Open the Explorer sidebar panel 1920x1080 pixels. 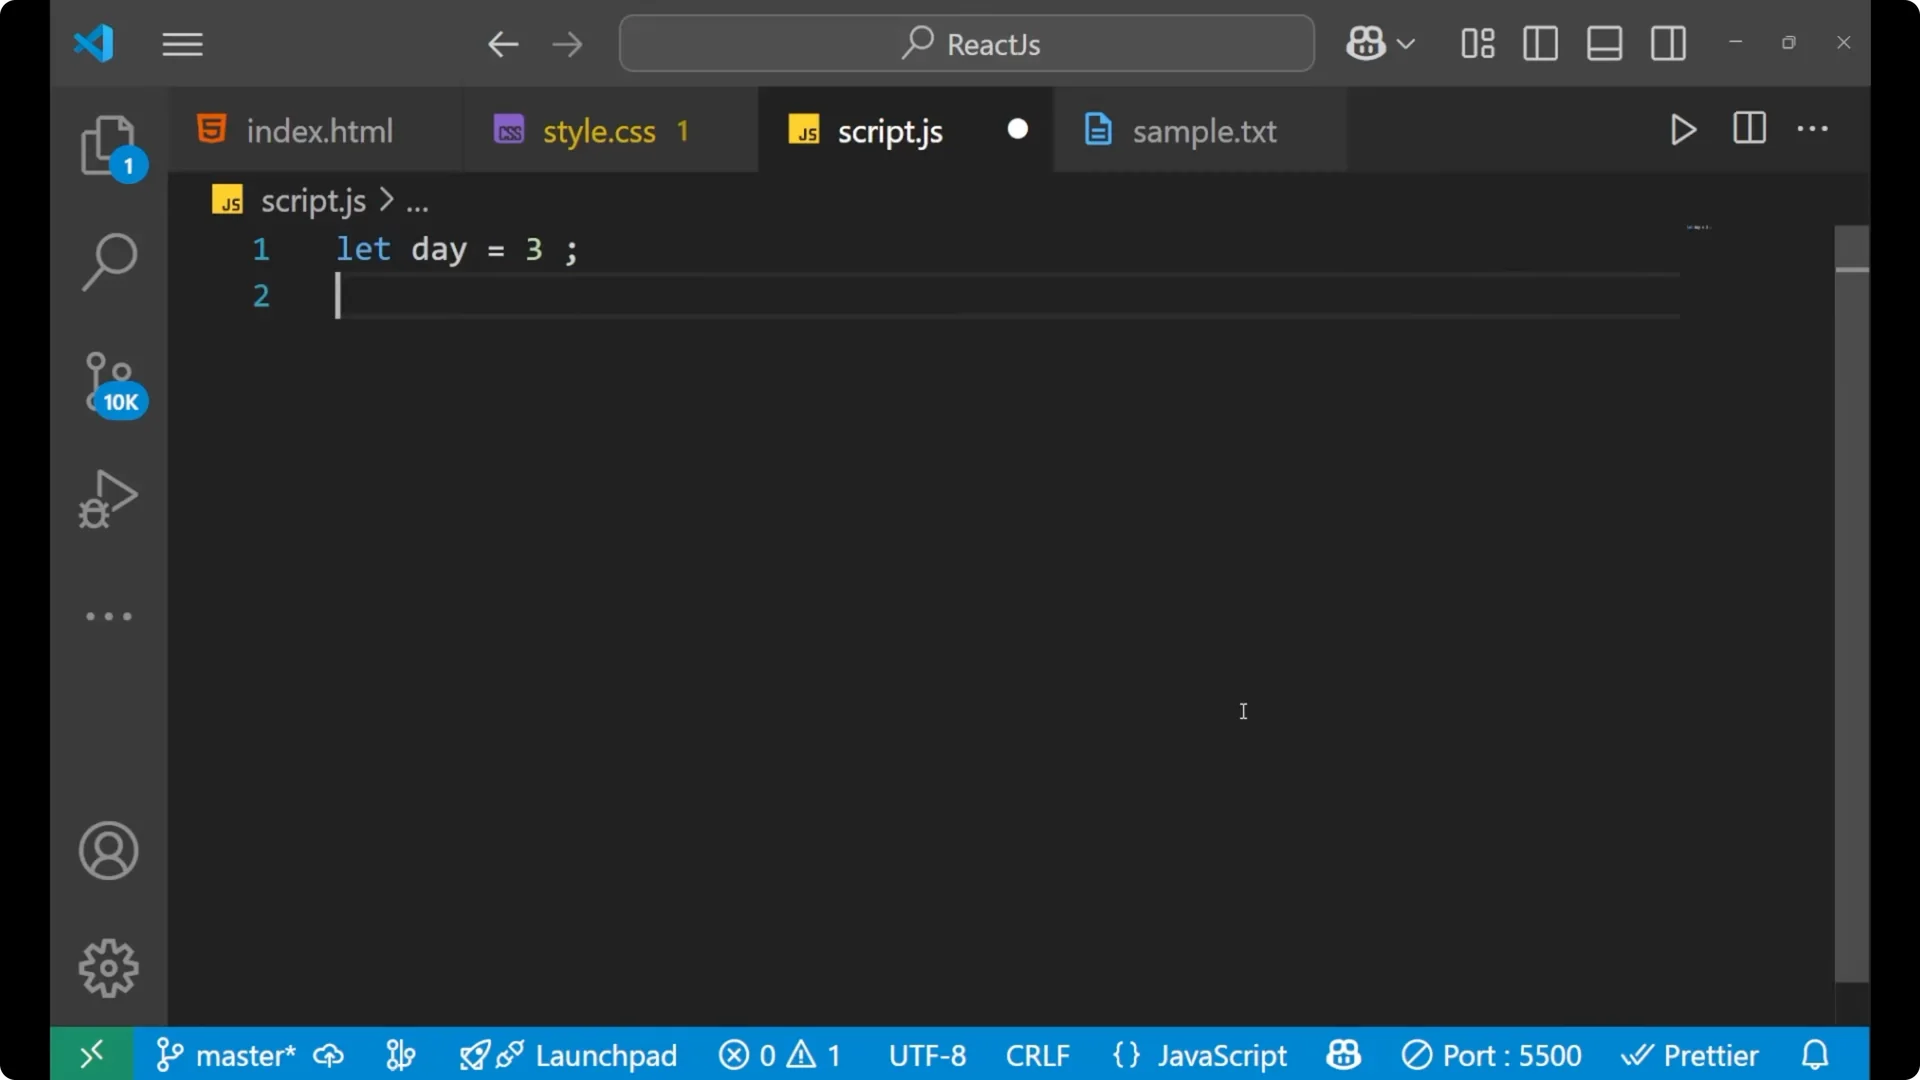[109, 146]
